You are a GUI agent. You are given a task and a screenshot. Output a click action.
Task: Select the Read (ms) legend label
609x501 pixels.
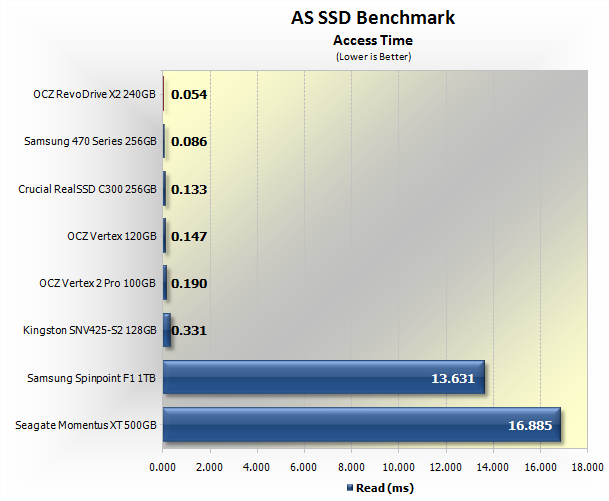[385, 488]
